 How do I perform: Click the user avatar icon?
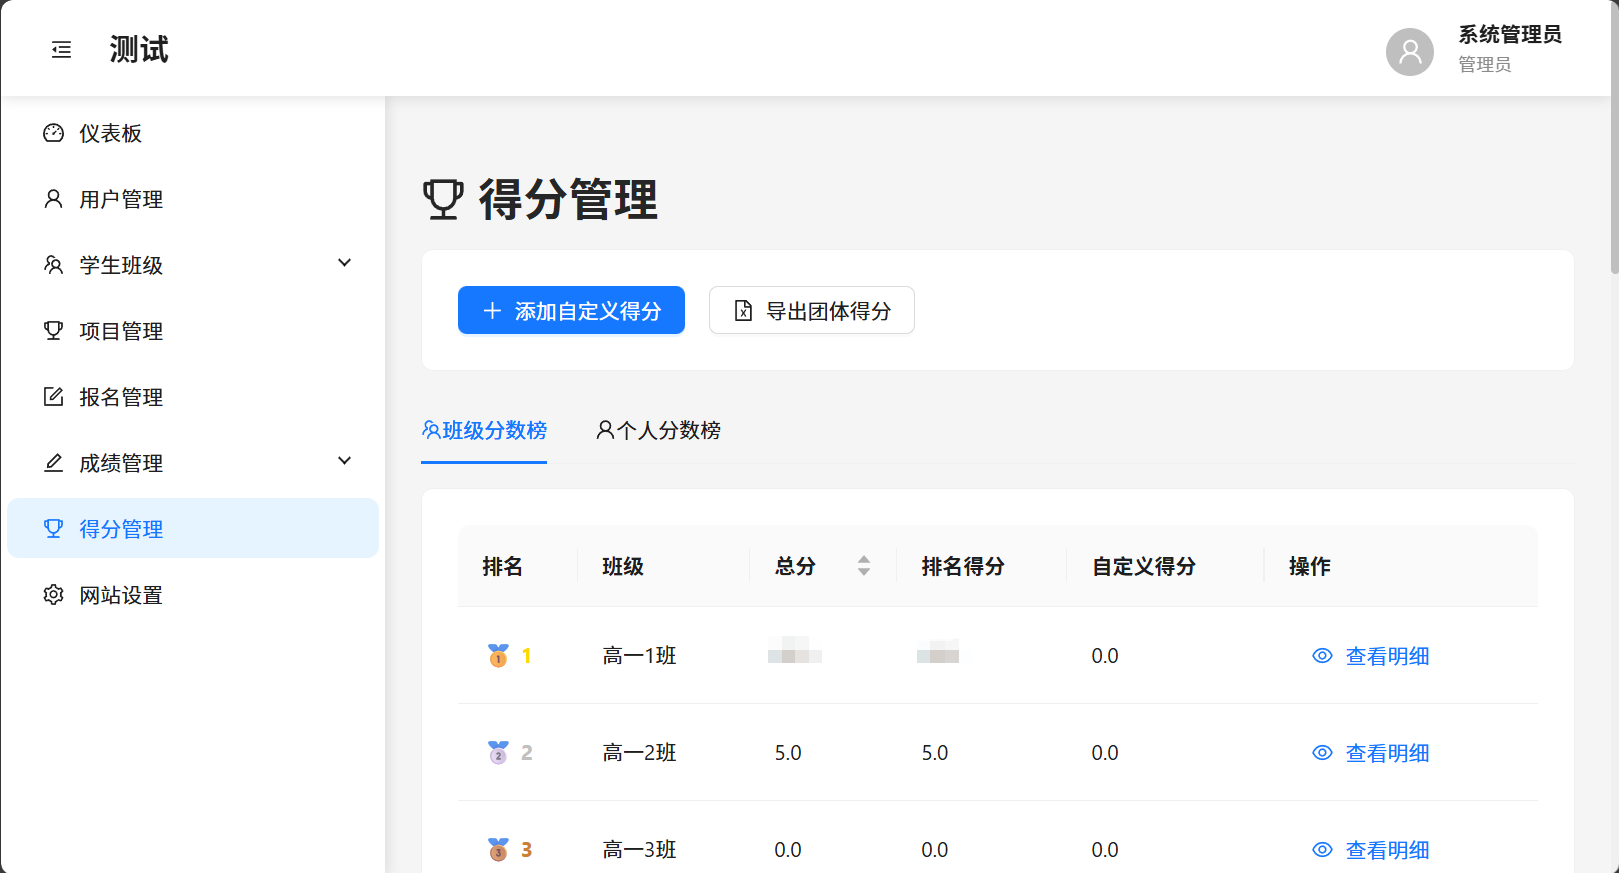[x=1409, y=51]
